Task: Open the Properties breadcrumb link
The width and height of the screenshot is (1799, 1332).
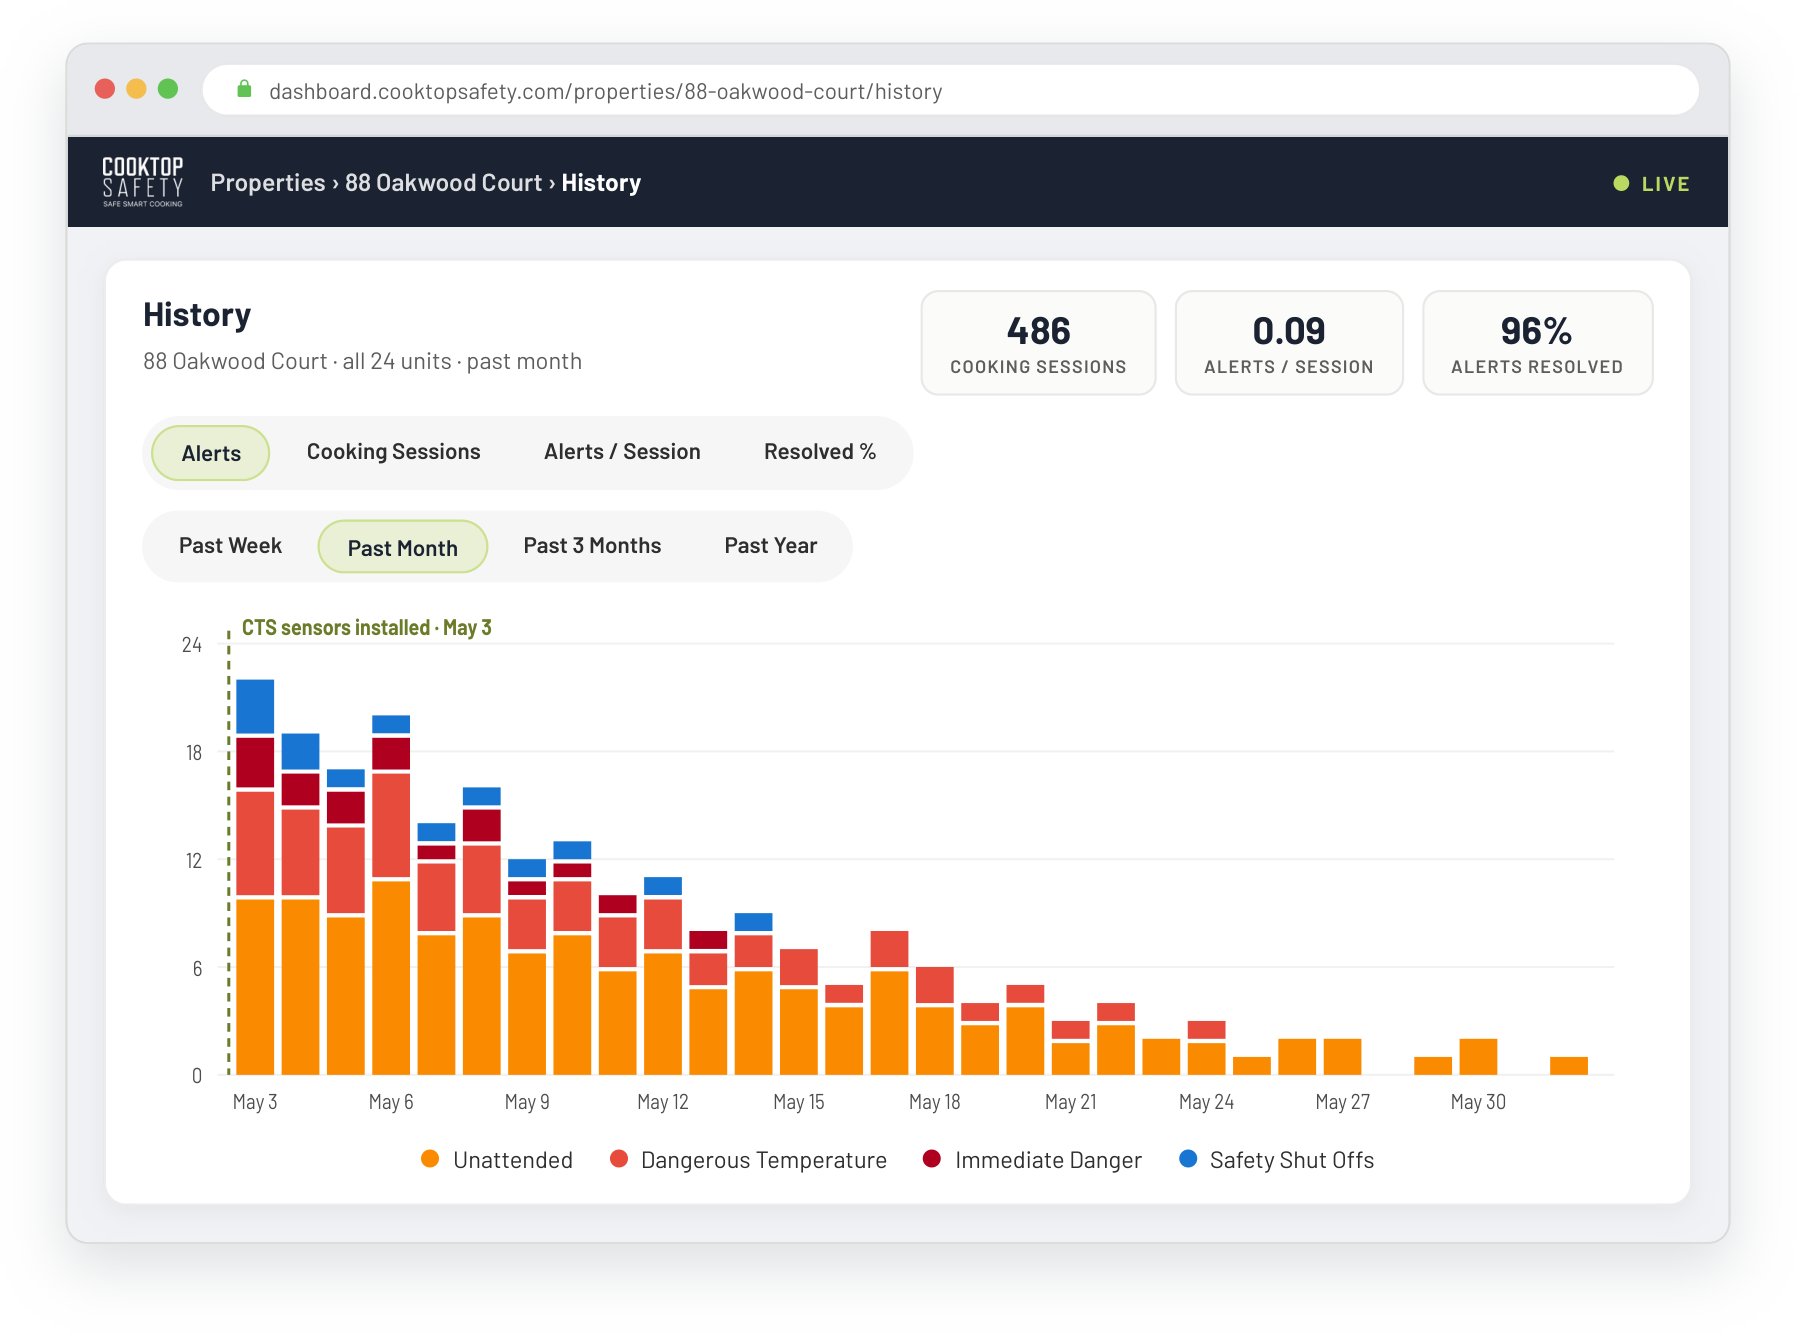Action: pos(268,183)
